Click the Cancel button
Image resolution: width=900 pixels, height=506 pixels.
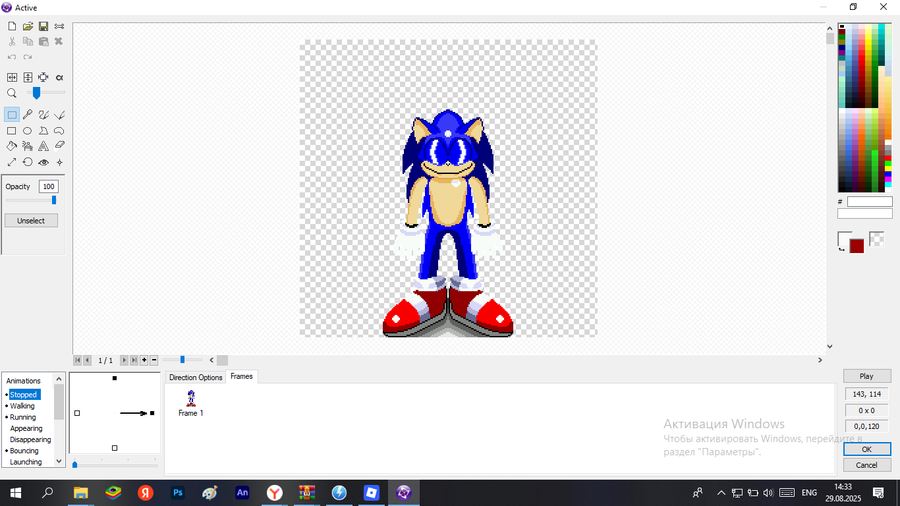point(867,465)
